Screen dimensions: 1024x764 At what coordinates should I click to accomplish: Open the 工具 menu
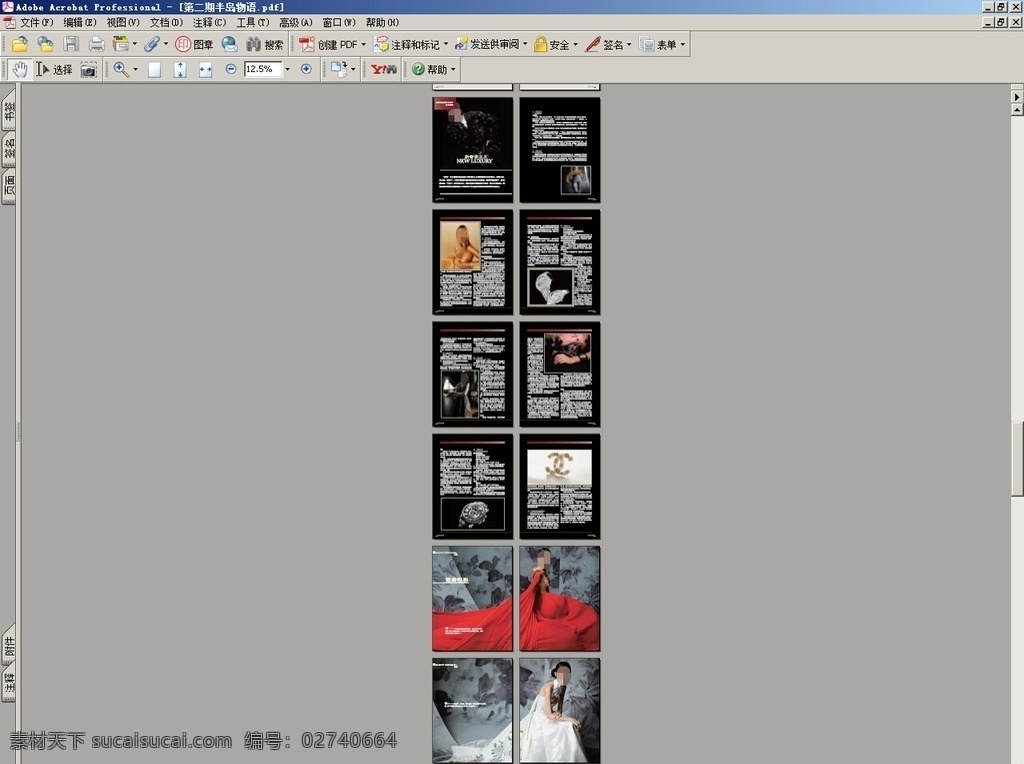(253, 22)
